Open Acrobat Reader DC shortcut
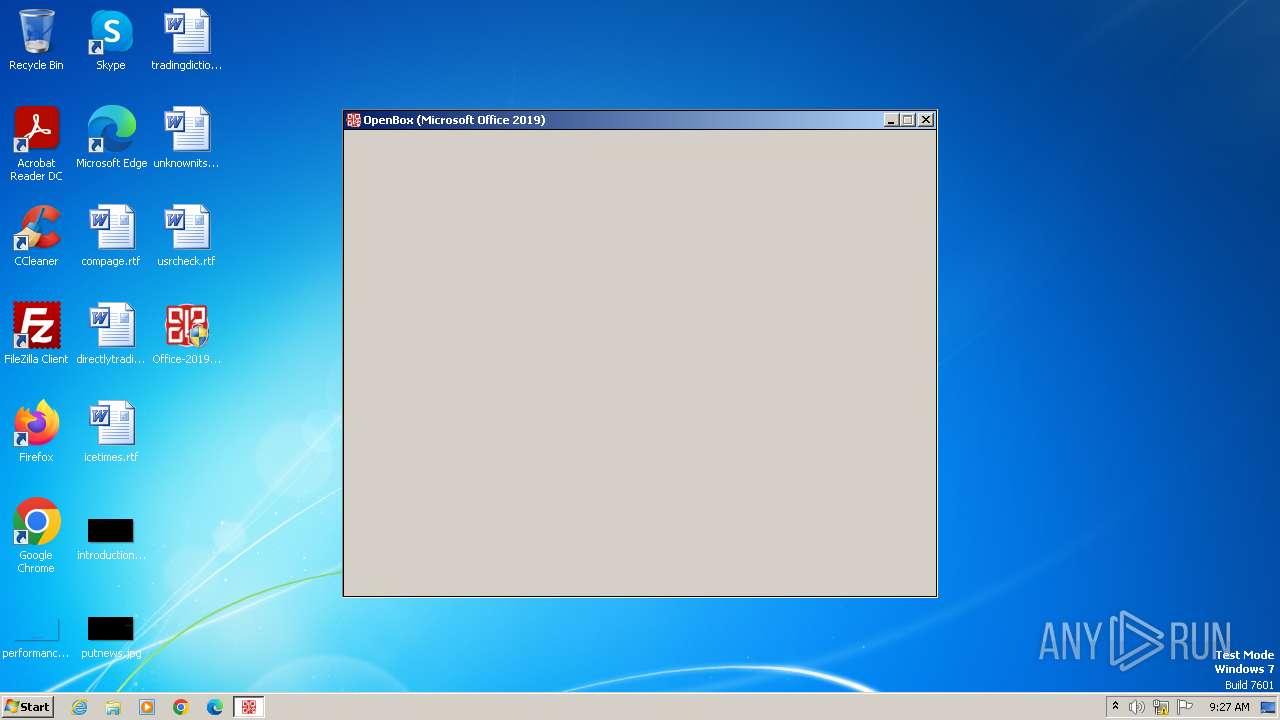The width and height of the screenshot is (1280, 720). (x=36, y=144)
